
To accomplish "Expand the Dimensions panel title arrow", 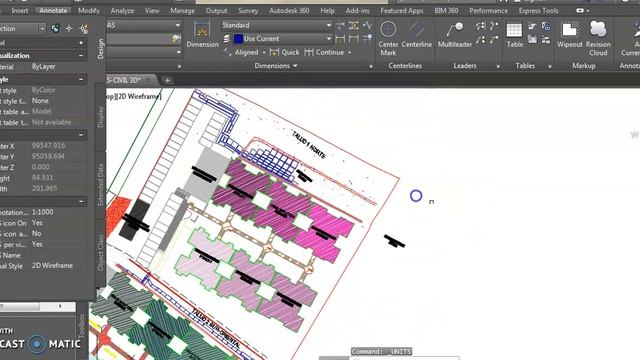I will tap(295, 66).
